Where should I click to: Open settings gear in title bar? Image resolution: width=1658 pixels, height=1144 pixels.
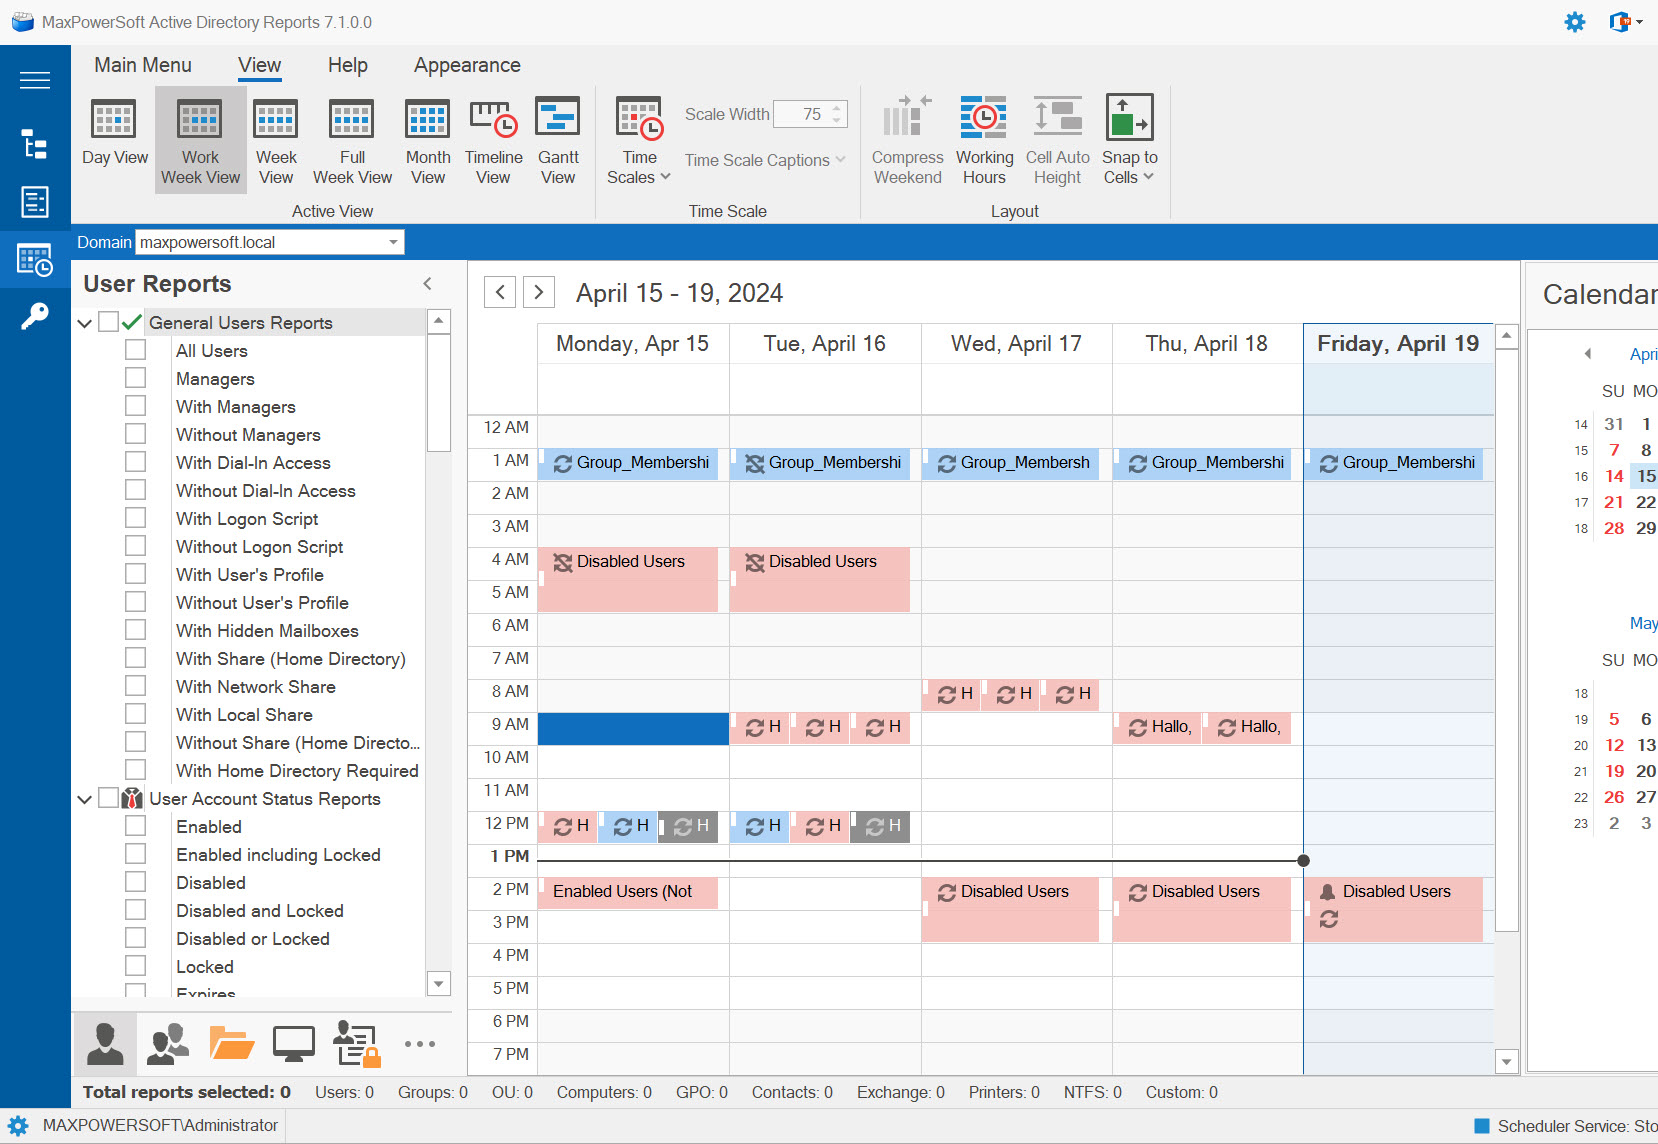point(1575,22)
